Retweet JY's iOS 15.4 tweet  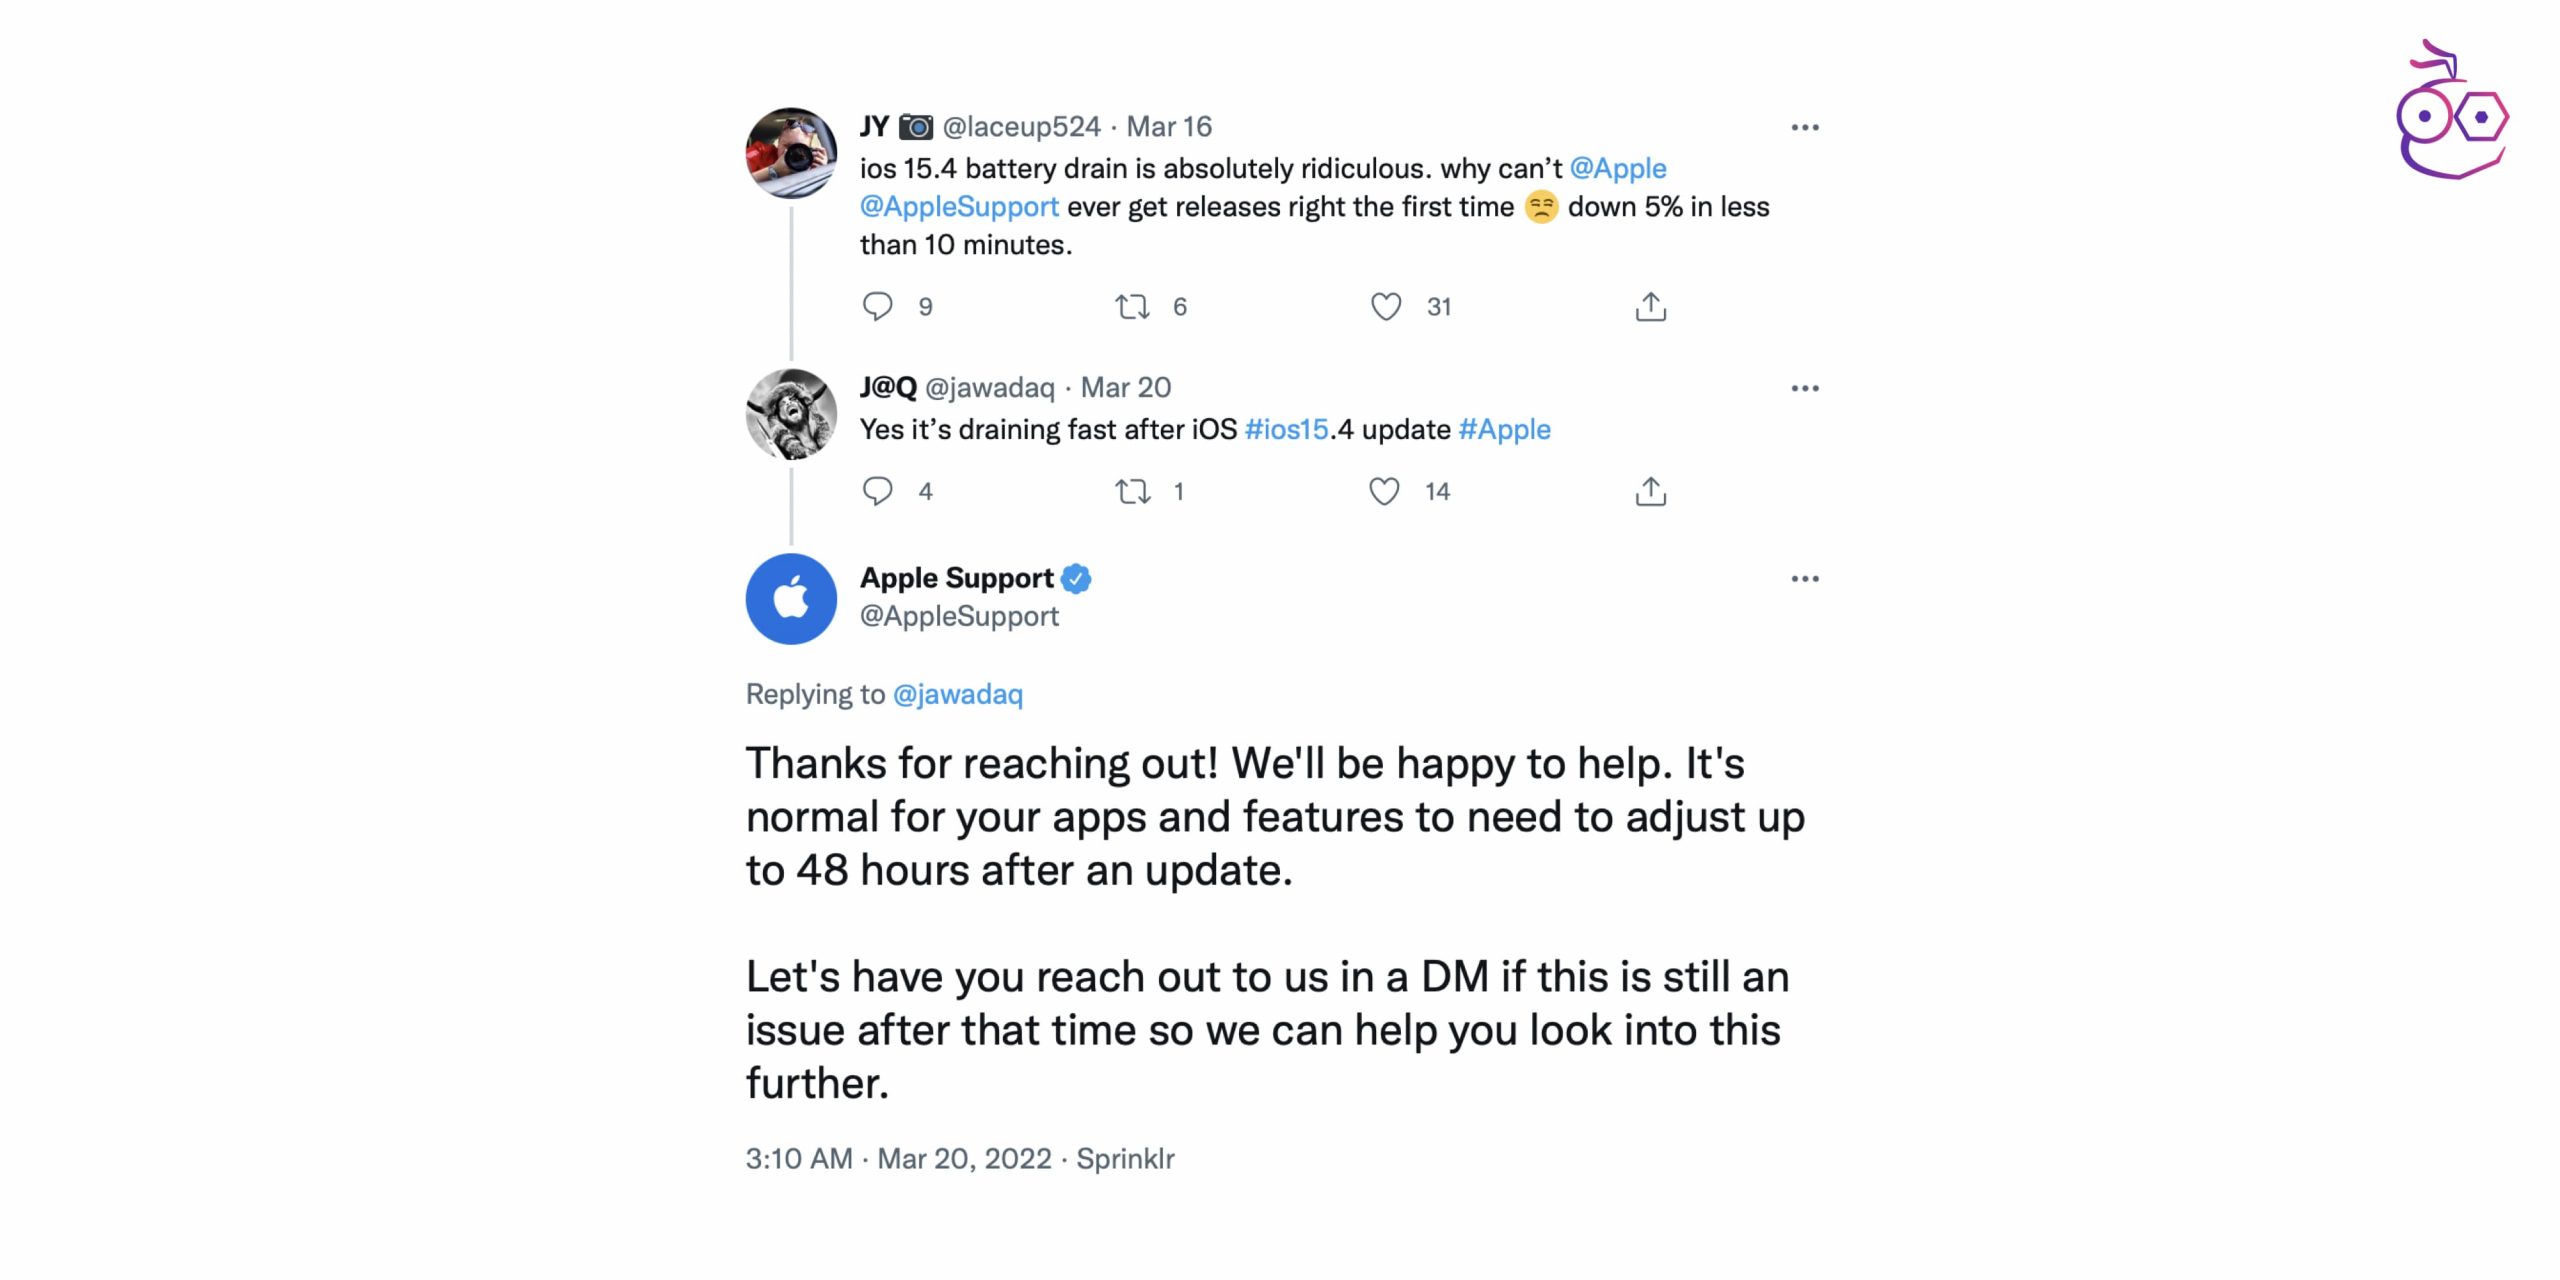click(1132, 306)
